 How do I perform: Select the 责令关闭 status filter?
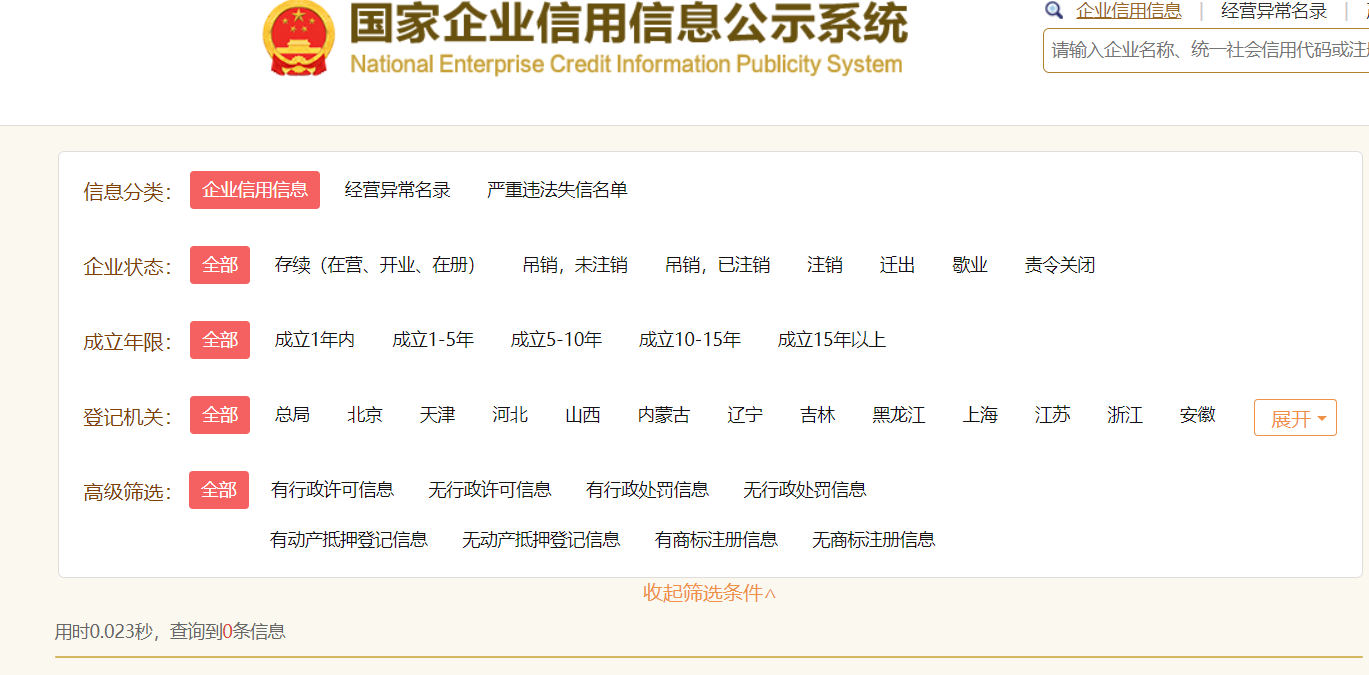tap(1060, 265)
